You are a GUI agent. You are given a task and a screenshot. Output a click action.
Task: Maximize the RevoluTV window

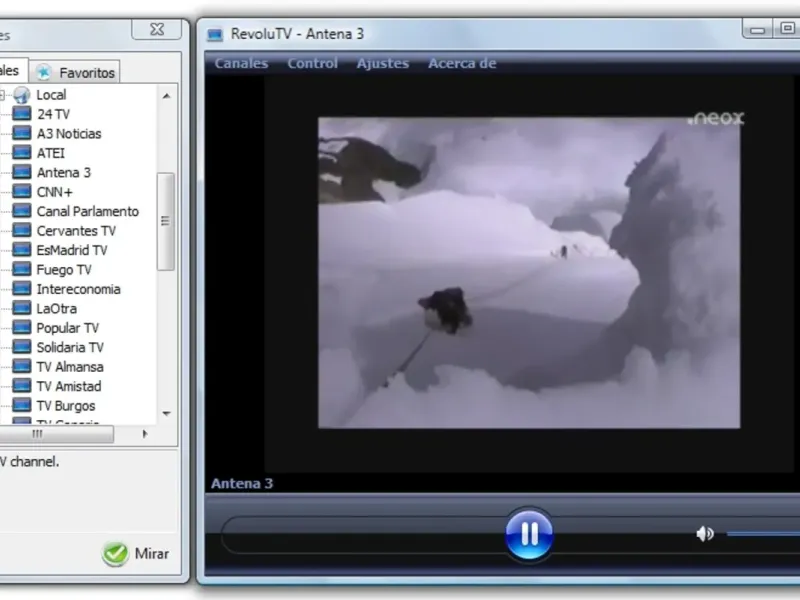(787, 29)
